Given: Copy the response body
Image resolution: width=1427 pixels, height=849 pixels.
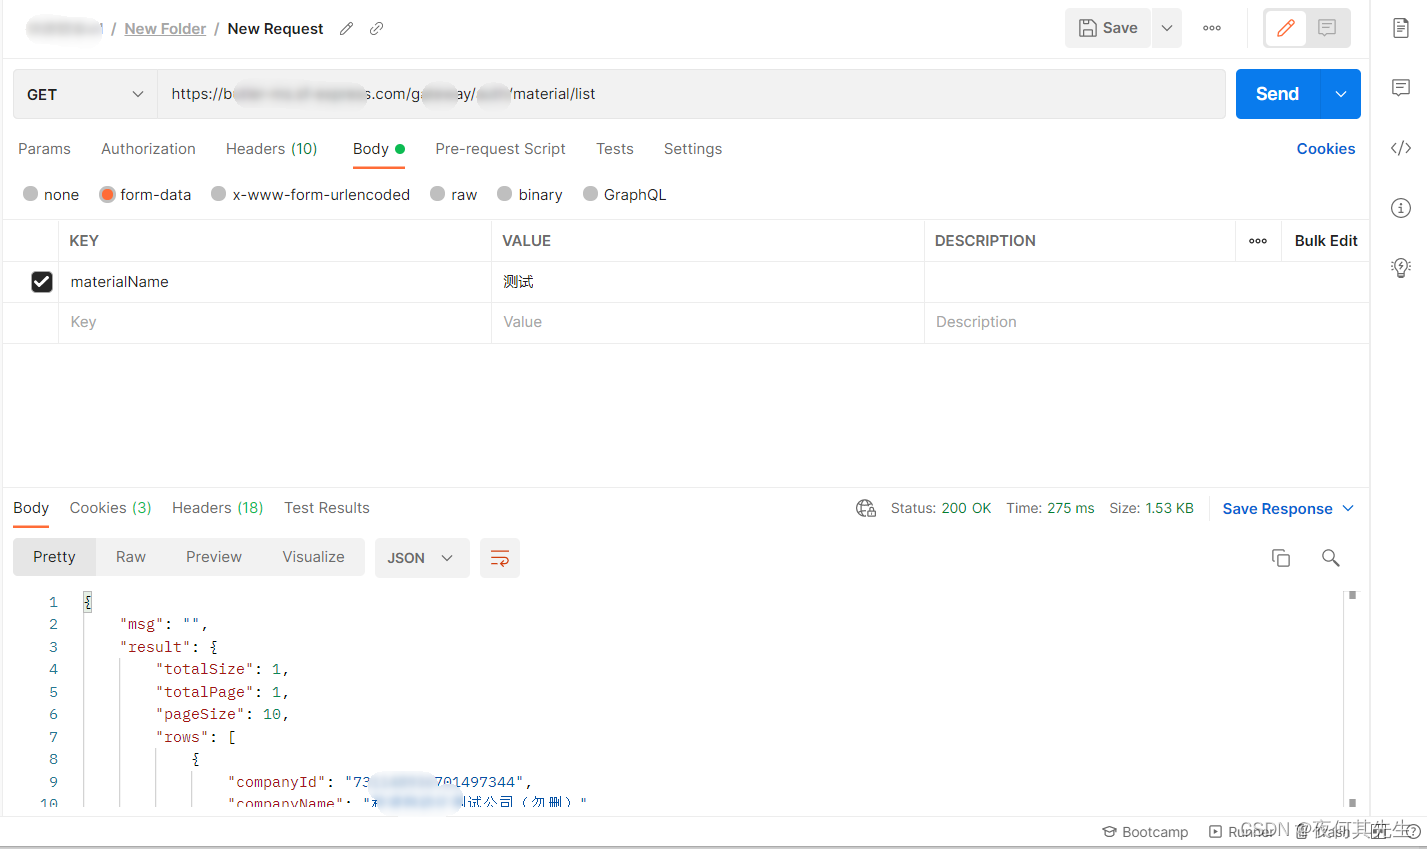Looking at the screenshot, I should [x=1281, y=557].
